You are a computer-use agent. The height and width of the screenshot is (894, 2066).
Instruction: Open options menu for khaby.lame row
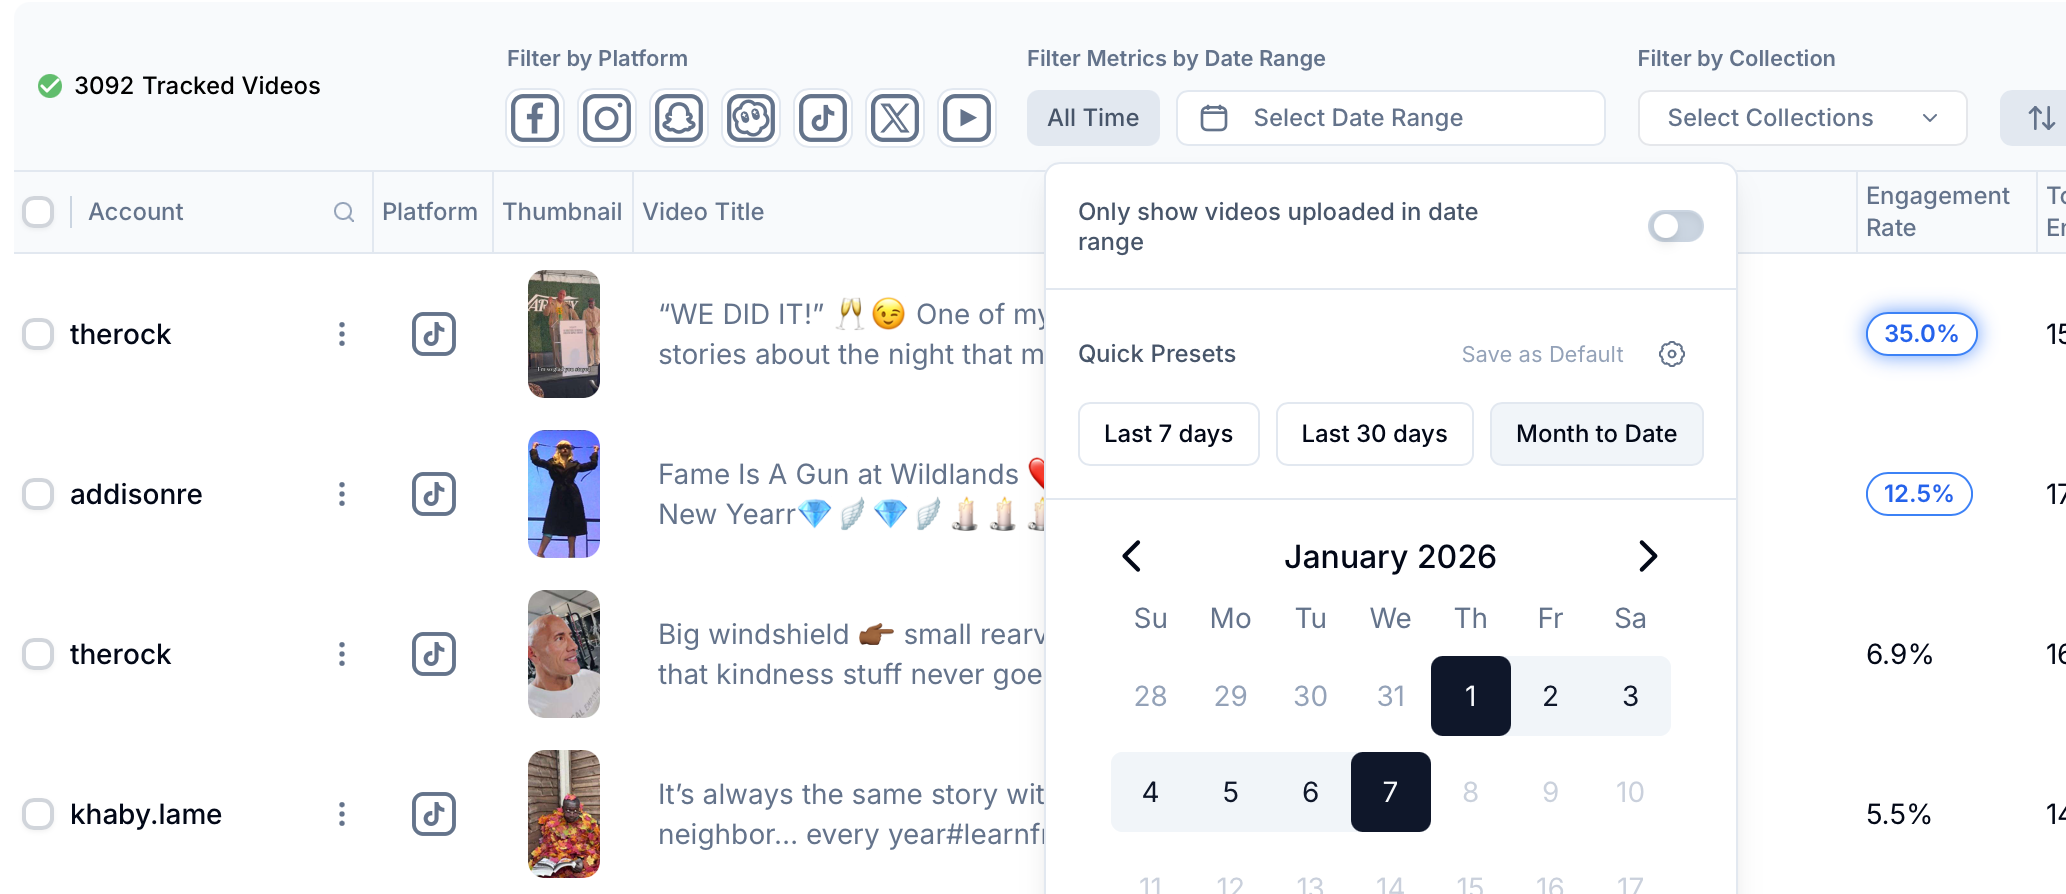[342, 814]
